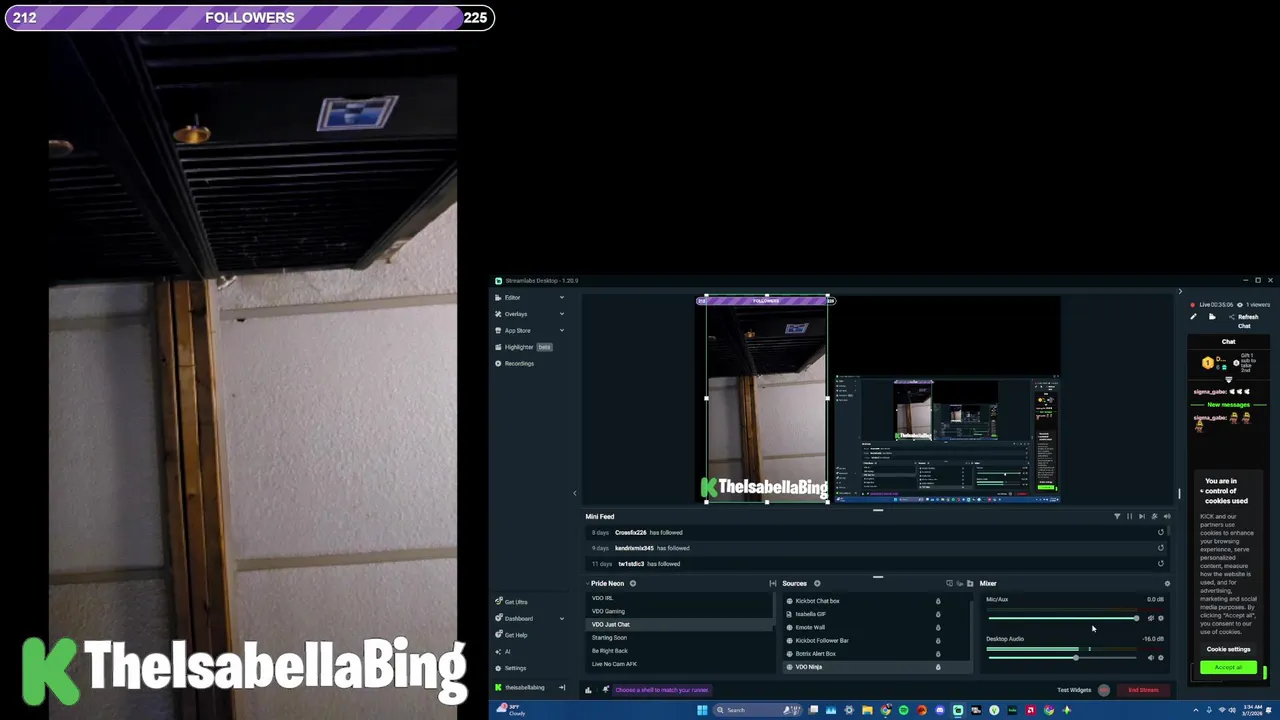
Task: Open App Store in the sidebar
Action: pyautogui.click(x=517, y=330)
